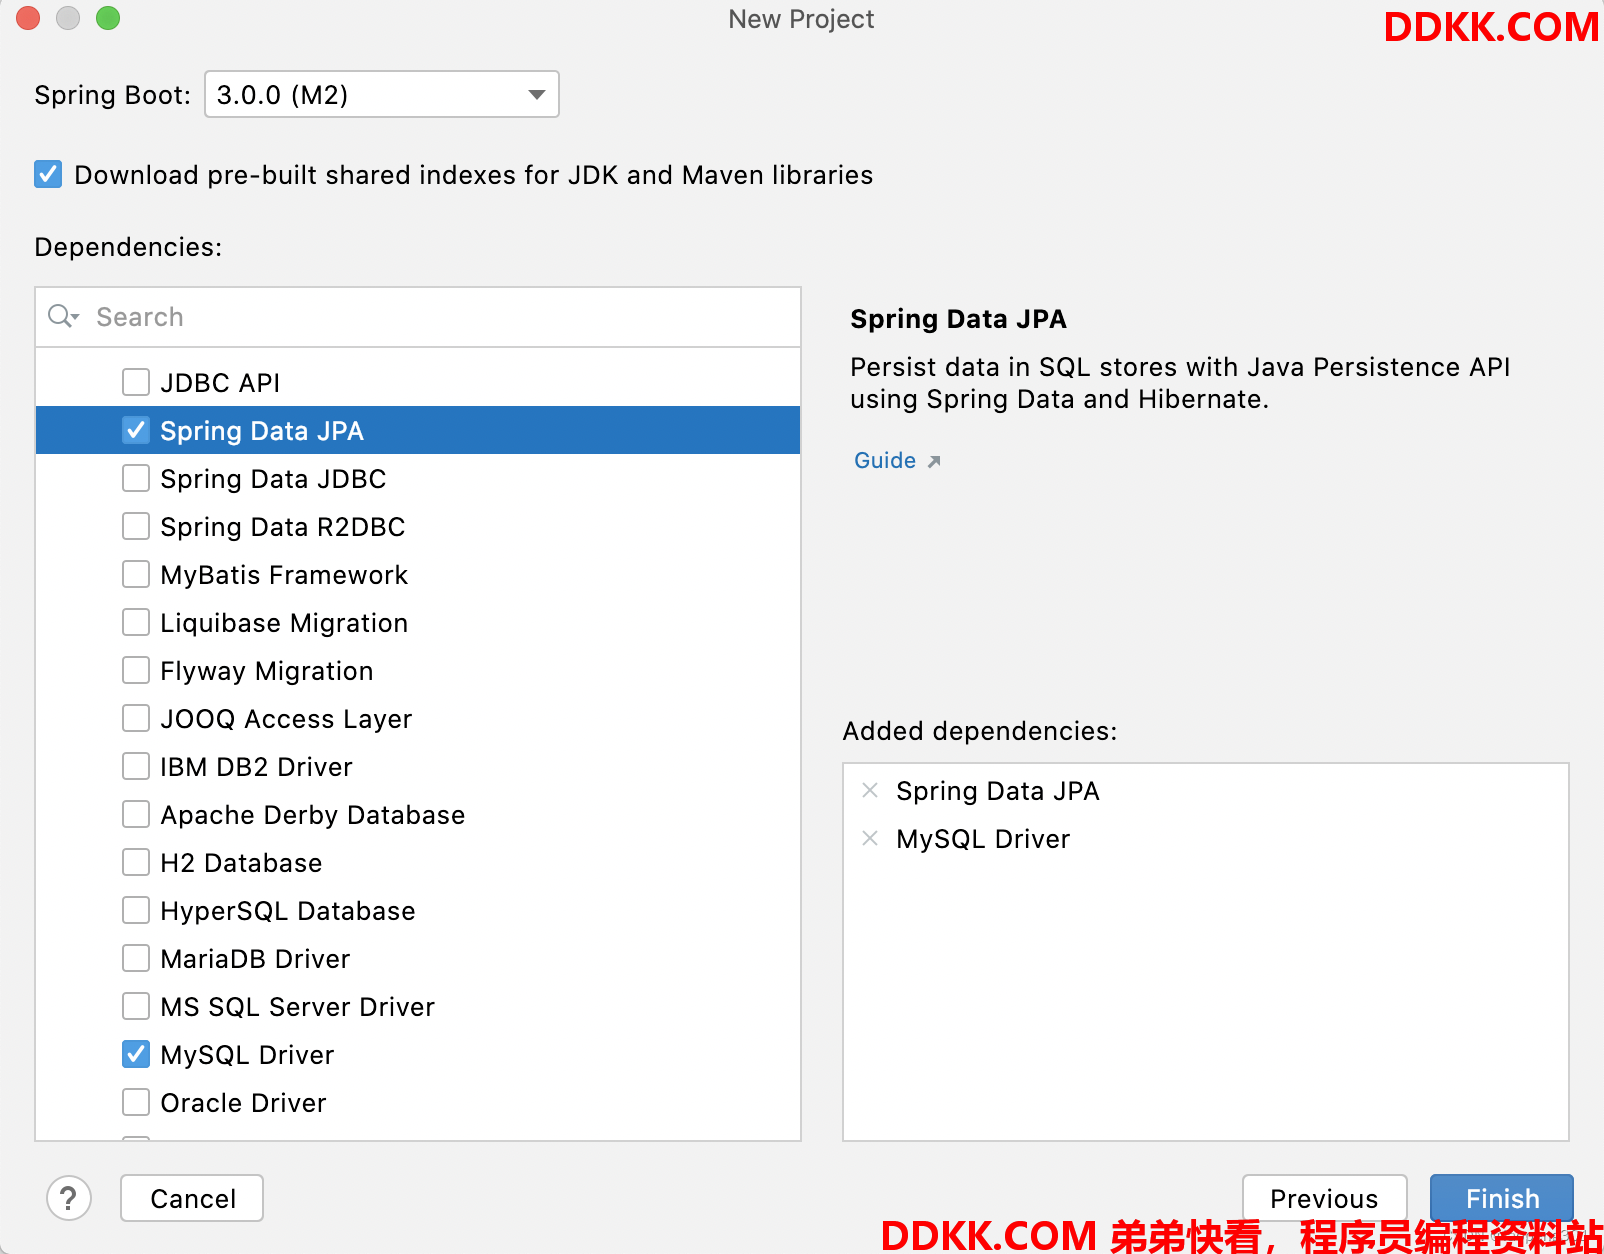The image size is (1604, 1254).
Task: Check the Flyway Migration dependency
Action: [x=136, y=670]
